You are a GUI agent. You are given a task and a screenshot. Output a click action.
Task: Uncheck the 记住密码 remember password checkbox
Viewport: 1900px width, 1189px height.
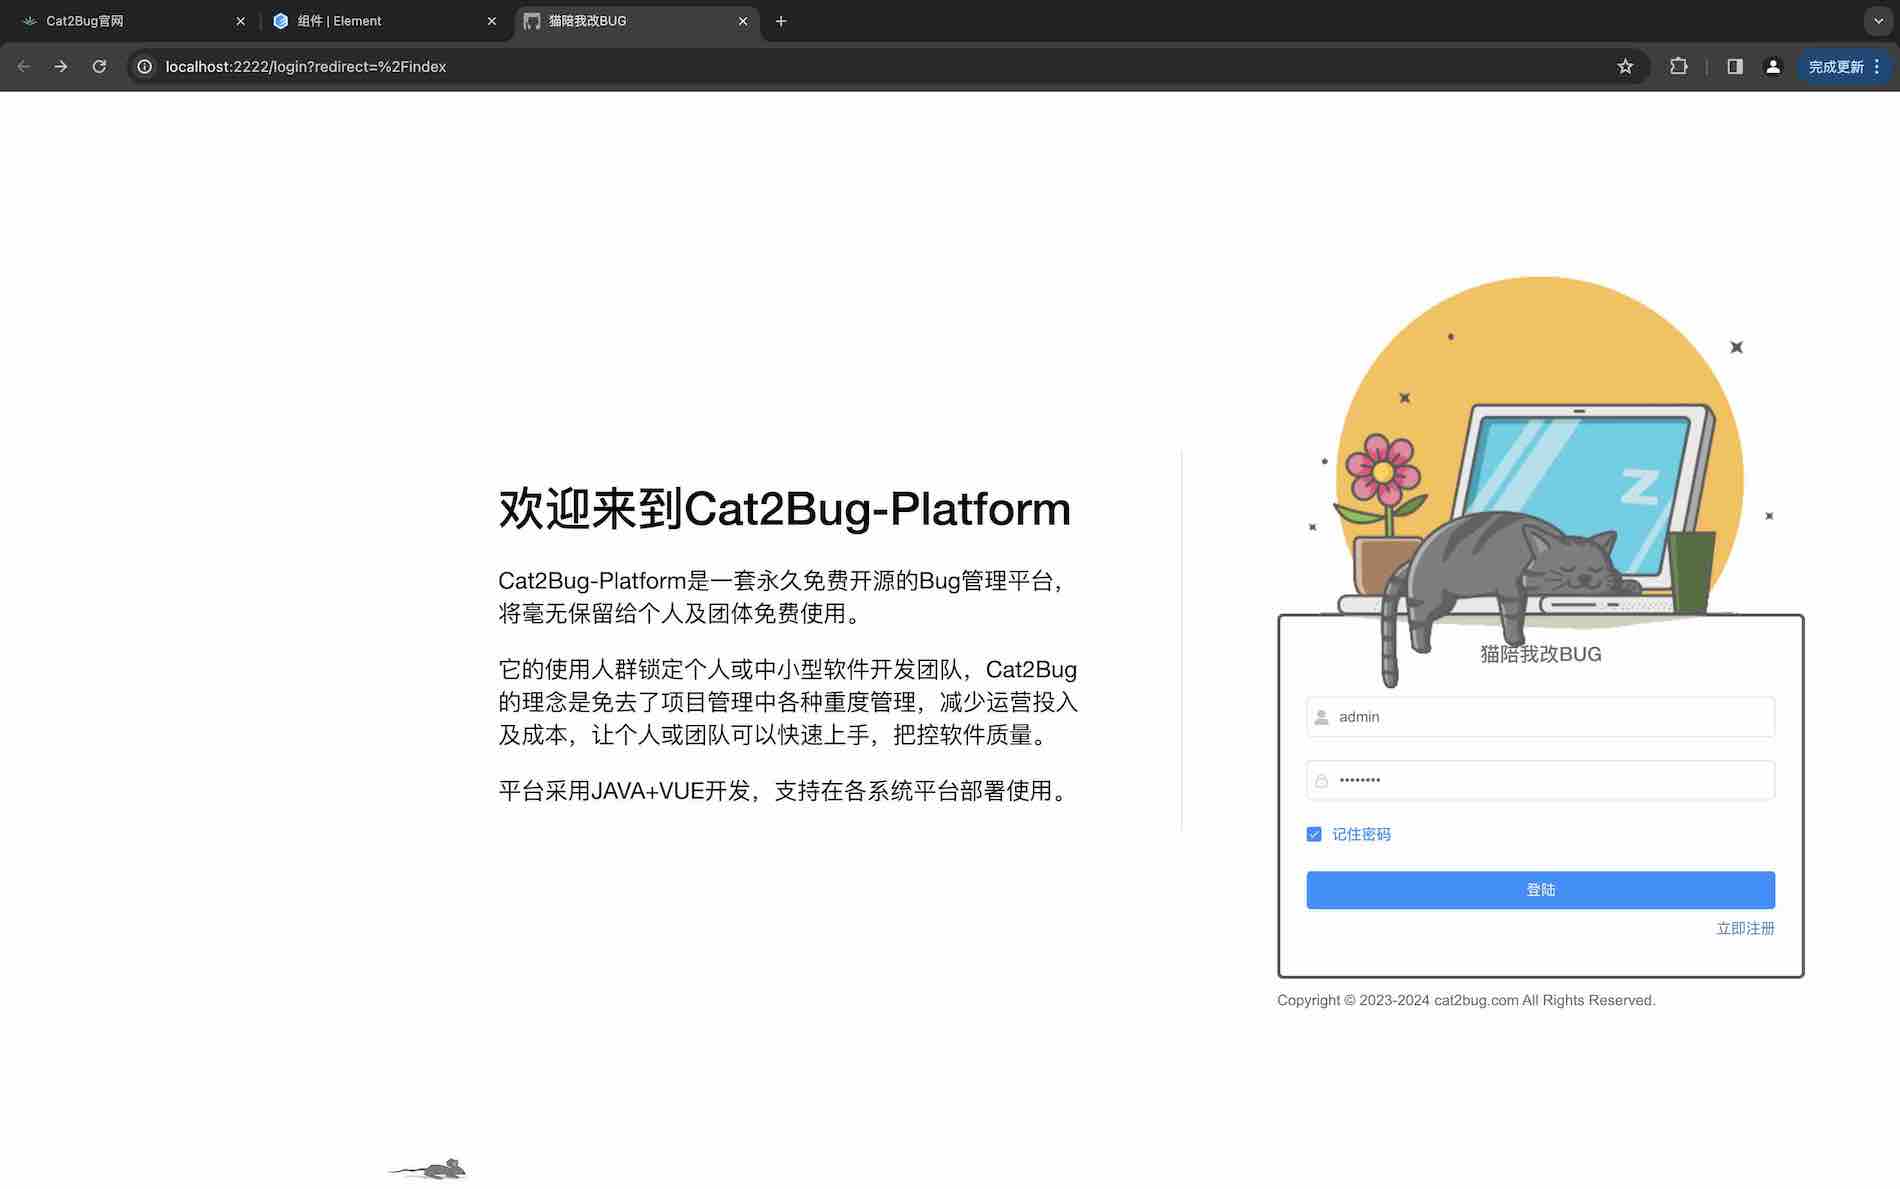coord(1314,833)
